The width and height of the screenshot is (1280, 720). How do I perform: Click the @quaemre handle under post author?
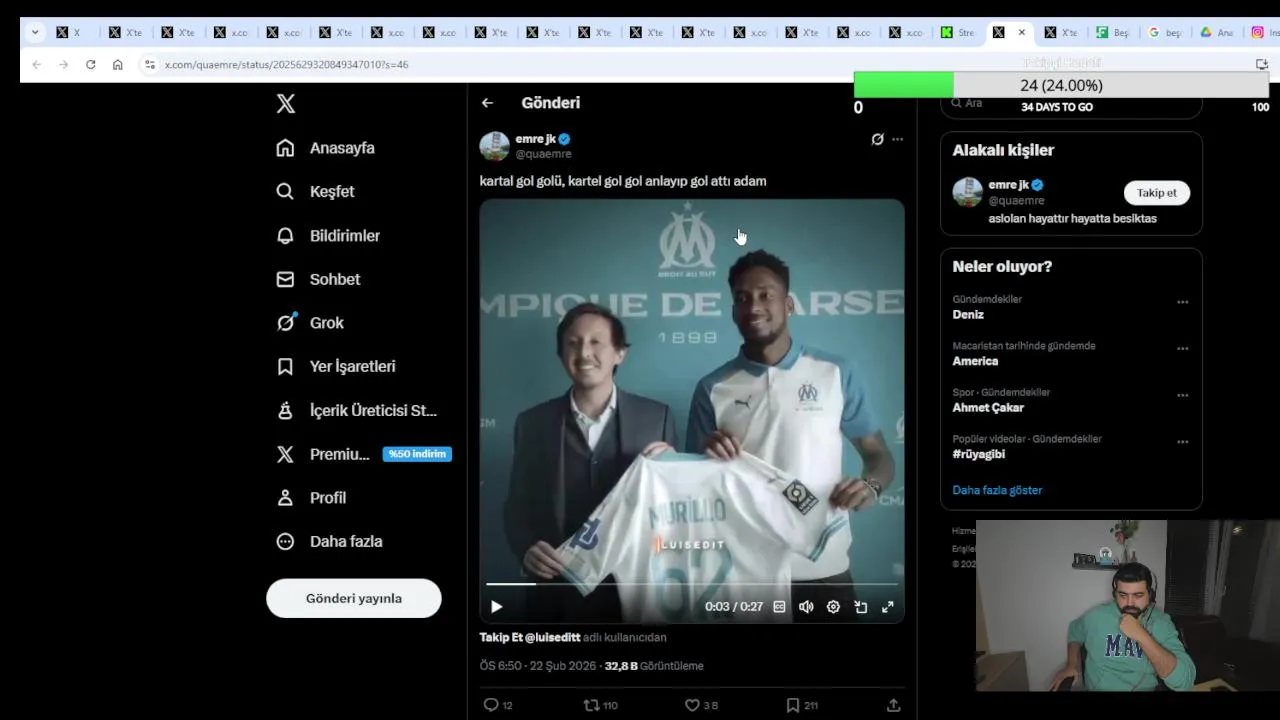[x=543, y=154]
